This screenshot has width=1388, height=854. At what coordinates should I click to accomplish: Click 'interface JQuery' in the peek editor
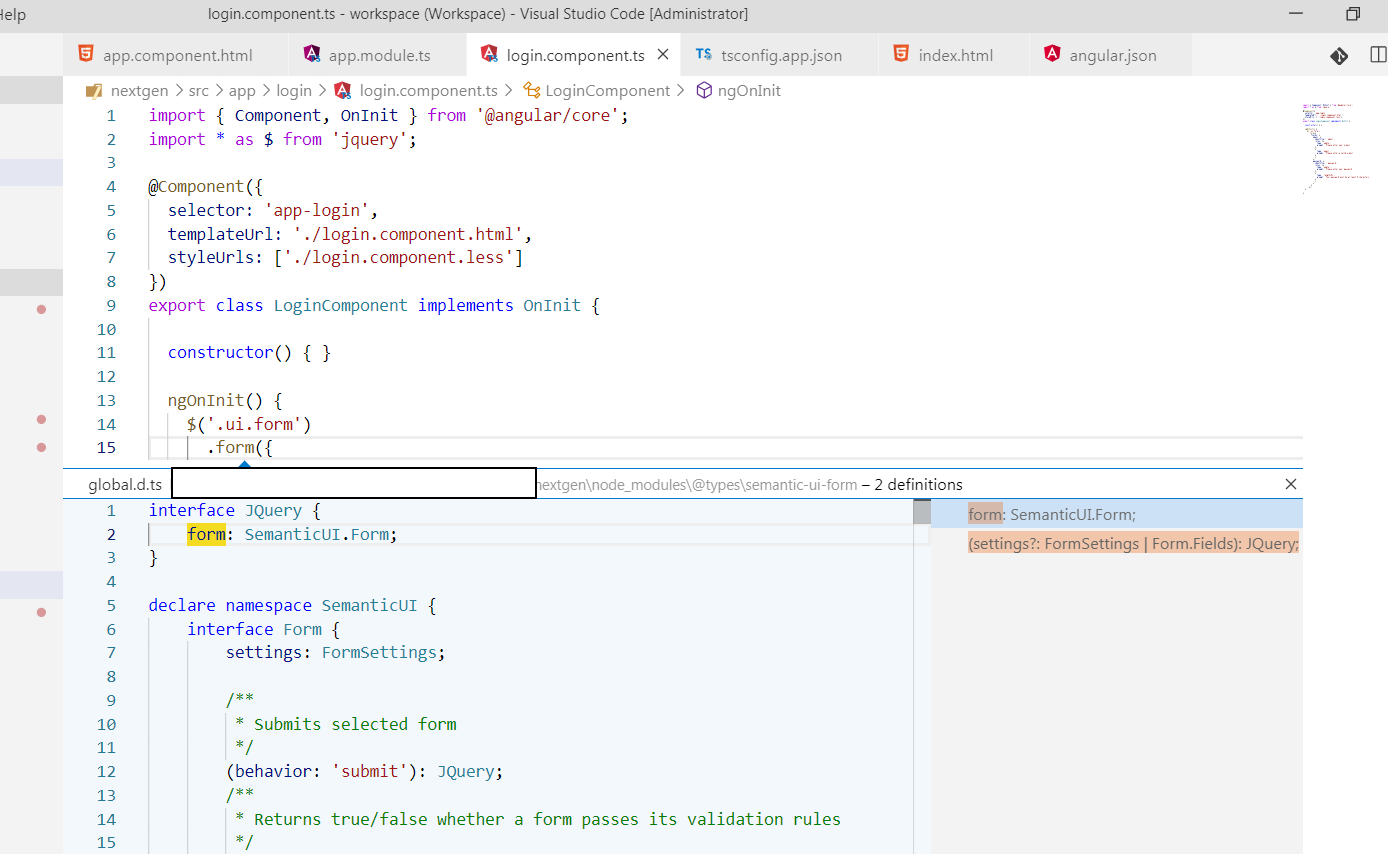coord(225,510)
